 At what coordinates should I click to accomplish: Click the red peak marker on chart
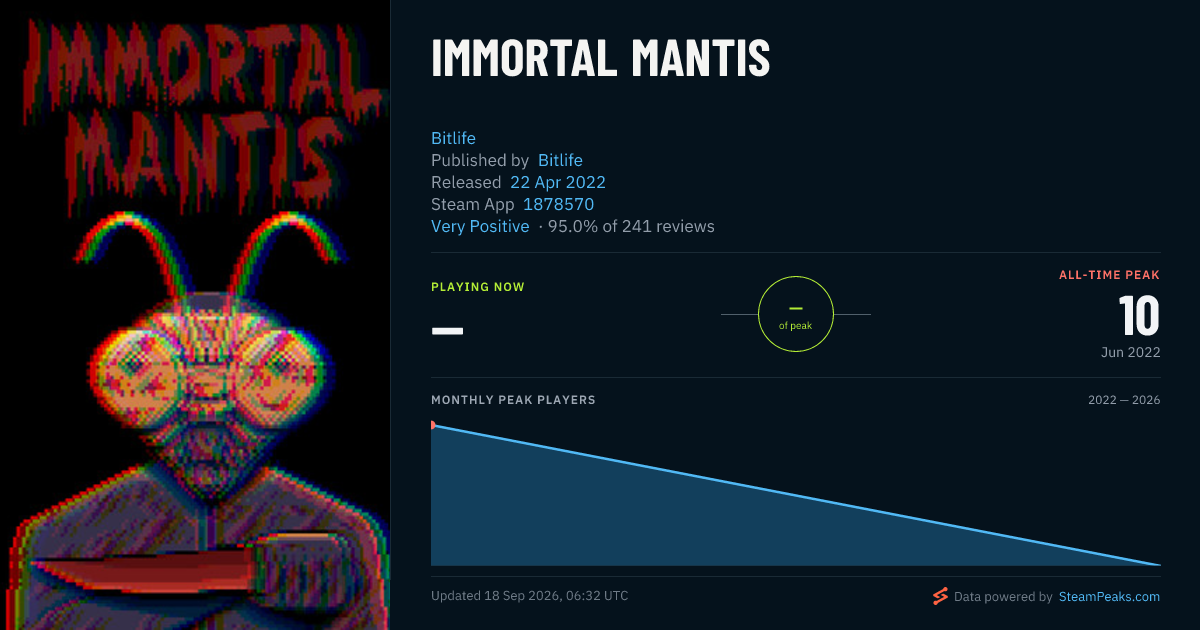[433, 425]
